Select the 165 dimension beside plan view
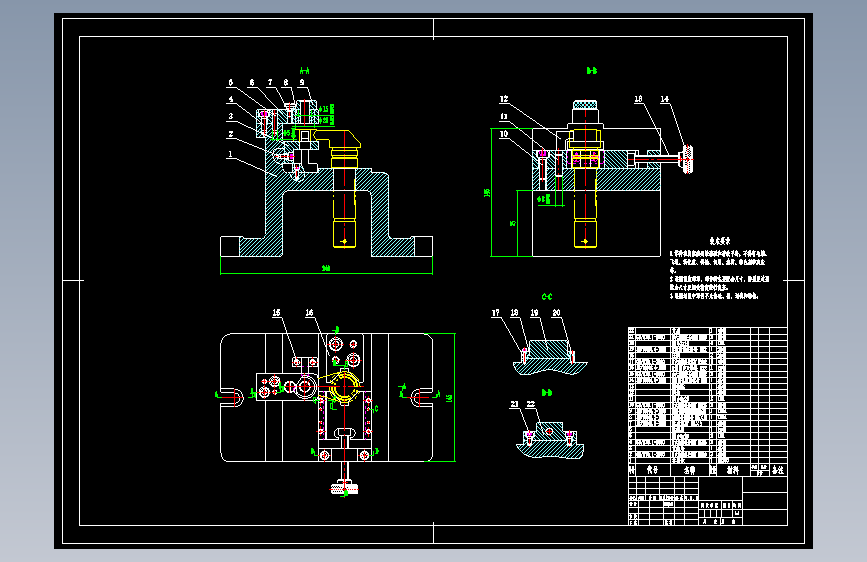Screen dimensions: 867x562 point(450,398)
